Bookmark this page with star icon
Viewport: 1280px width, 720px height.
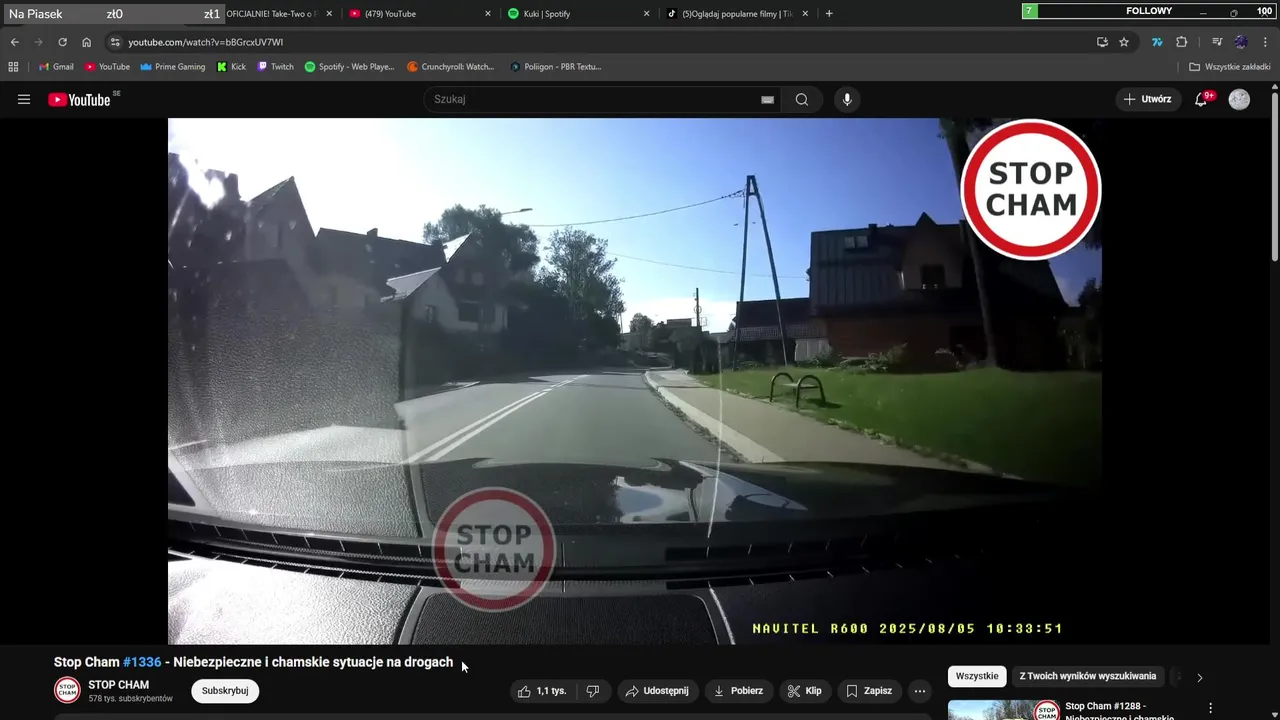[x=1124, y=42]
